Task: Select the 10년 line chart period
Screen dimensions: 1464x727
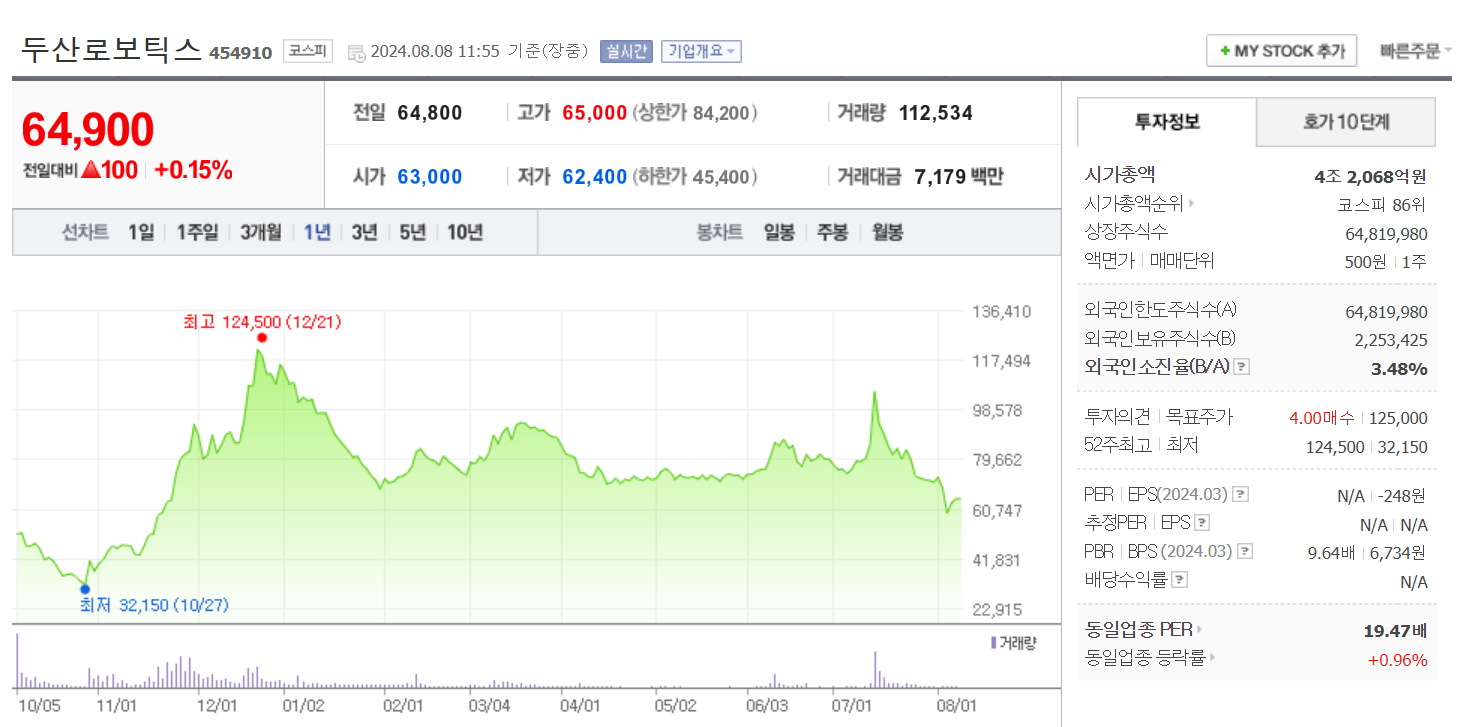Action: tap(465, 232)
